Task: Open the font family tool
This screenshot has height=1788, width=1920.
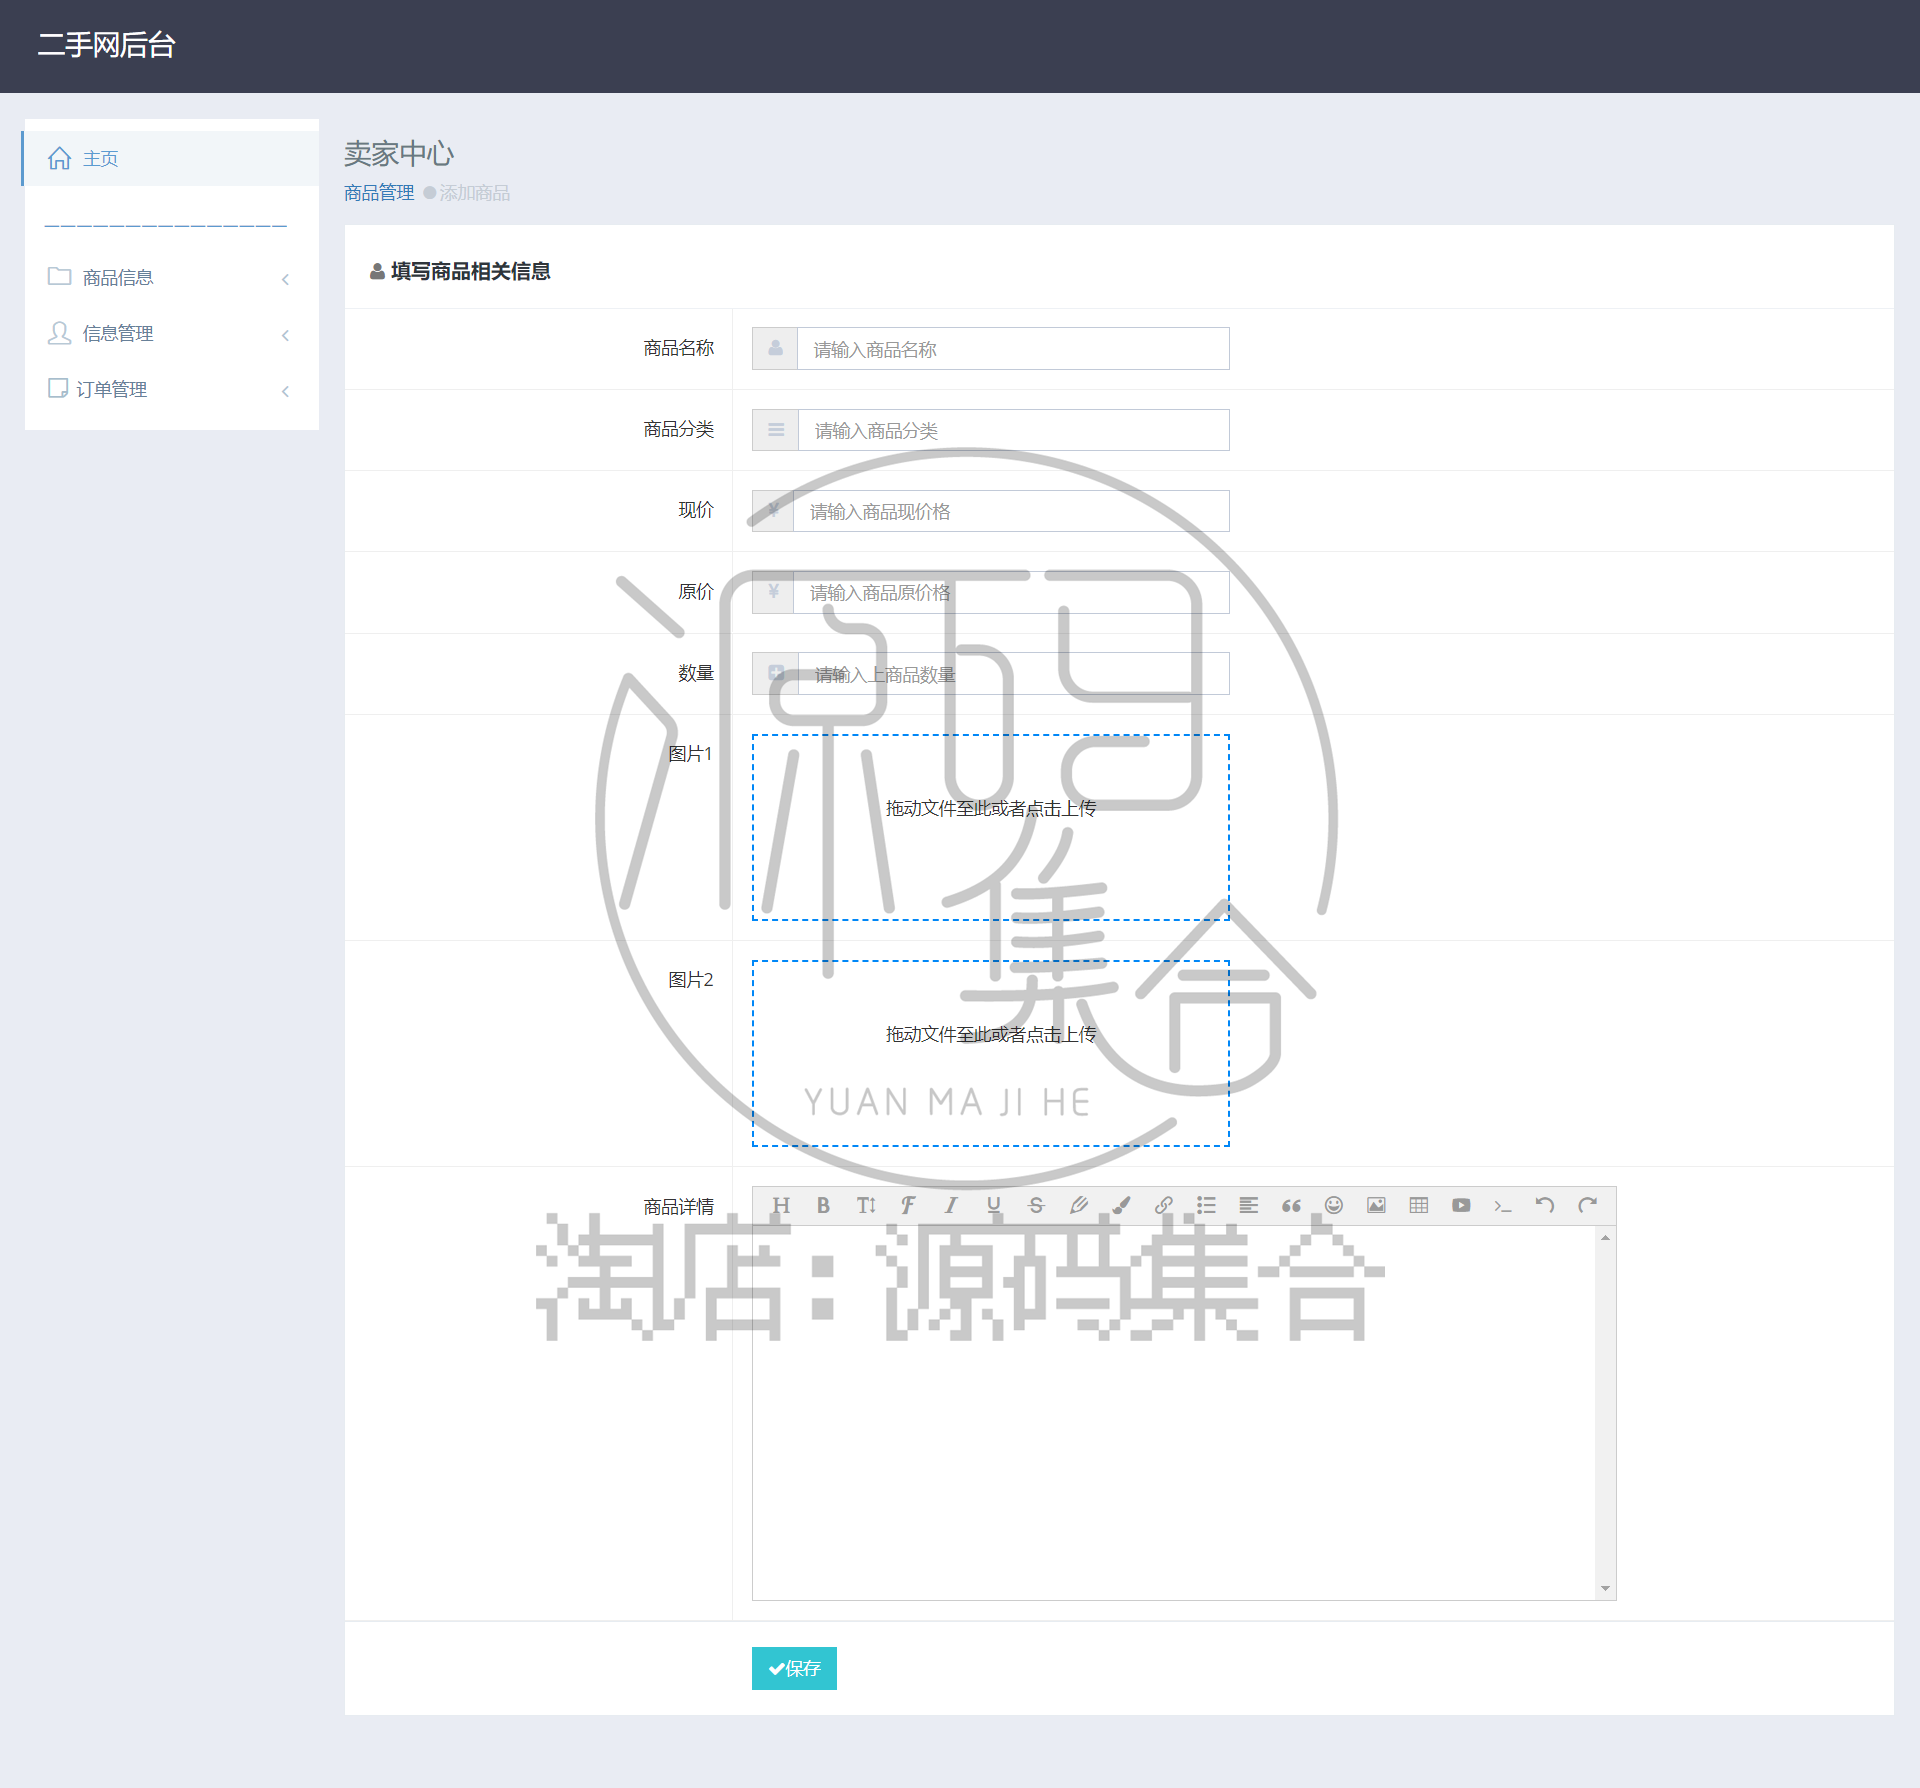Action: [x=908, y=1206]
